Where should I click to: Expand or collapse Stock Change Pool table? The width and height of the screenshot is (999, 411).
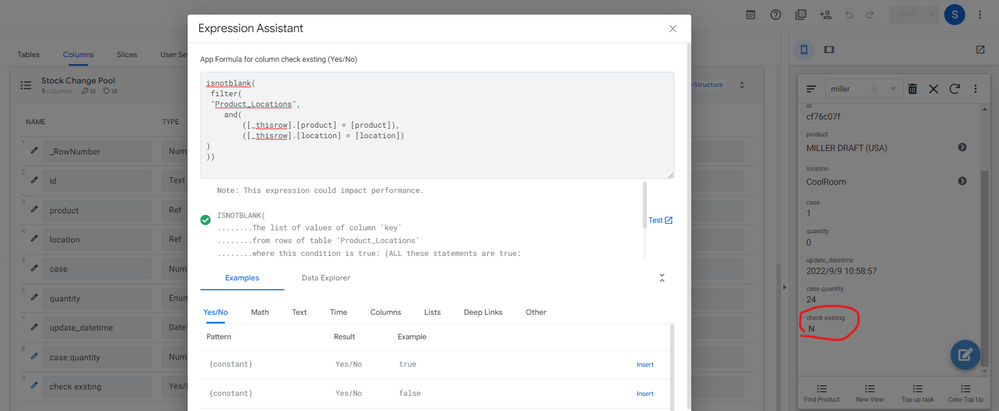click(741, 85)
